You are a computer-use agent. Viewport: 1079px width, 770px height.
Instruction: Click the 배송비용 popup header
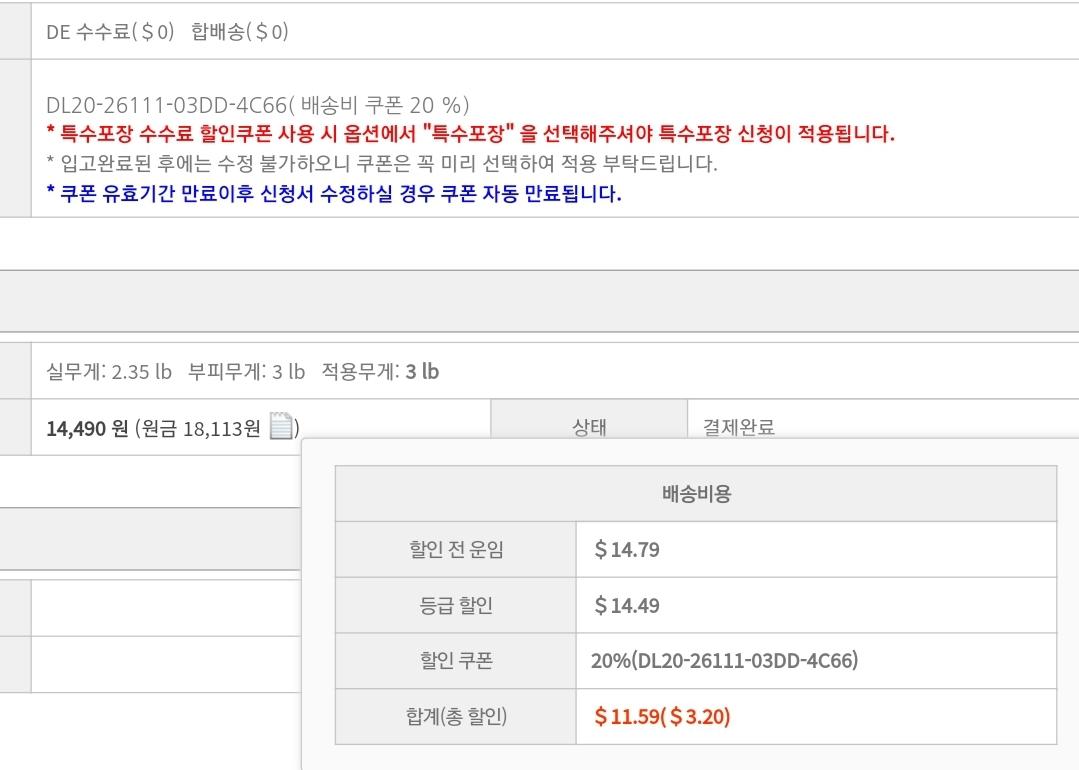(x=695, y=494)
